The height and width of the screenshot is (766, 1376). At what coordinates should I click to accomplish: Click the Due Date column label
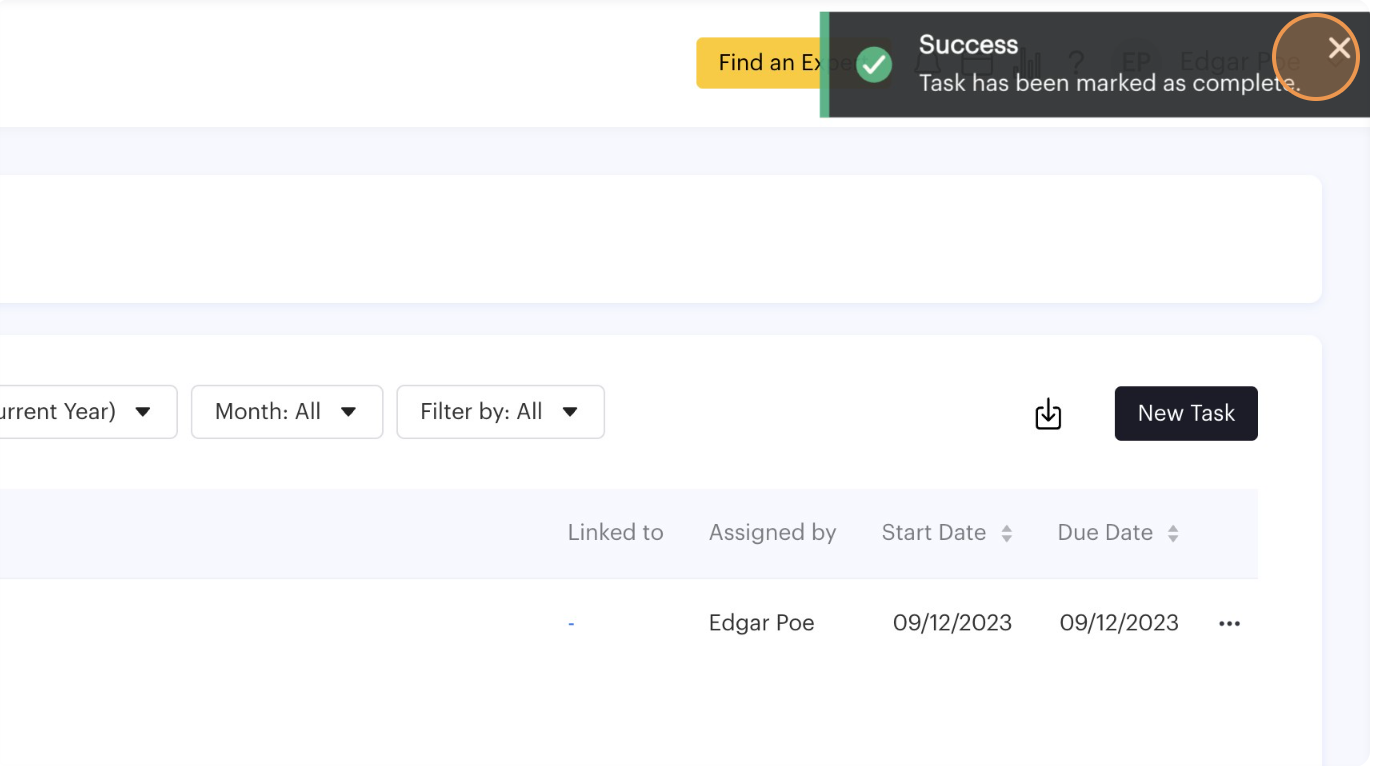pos(1105,533)
